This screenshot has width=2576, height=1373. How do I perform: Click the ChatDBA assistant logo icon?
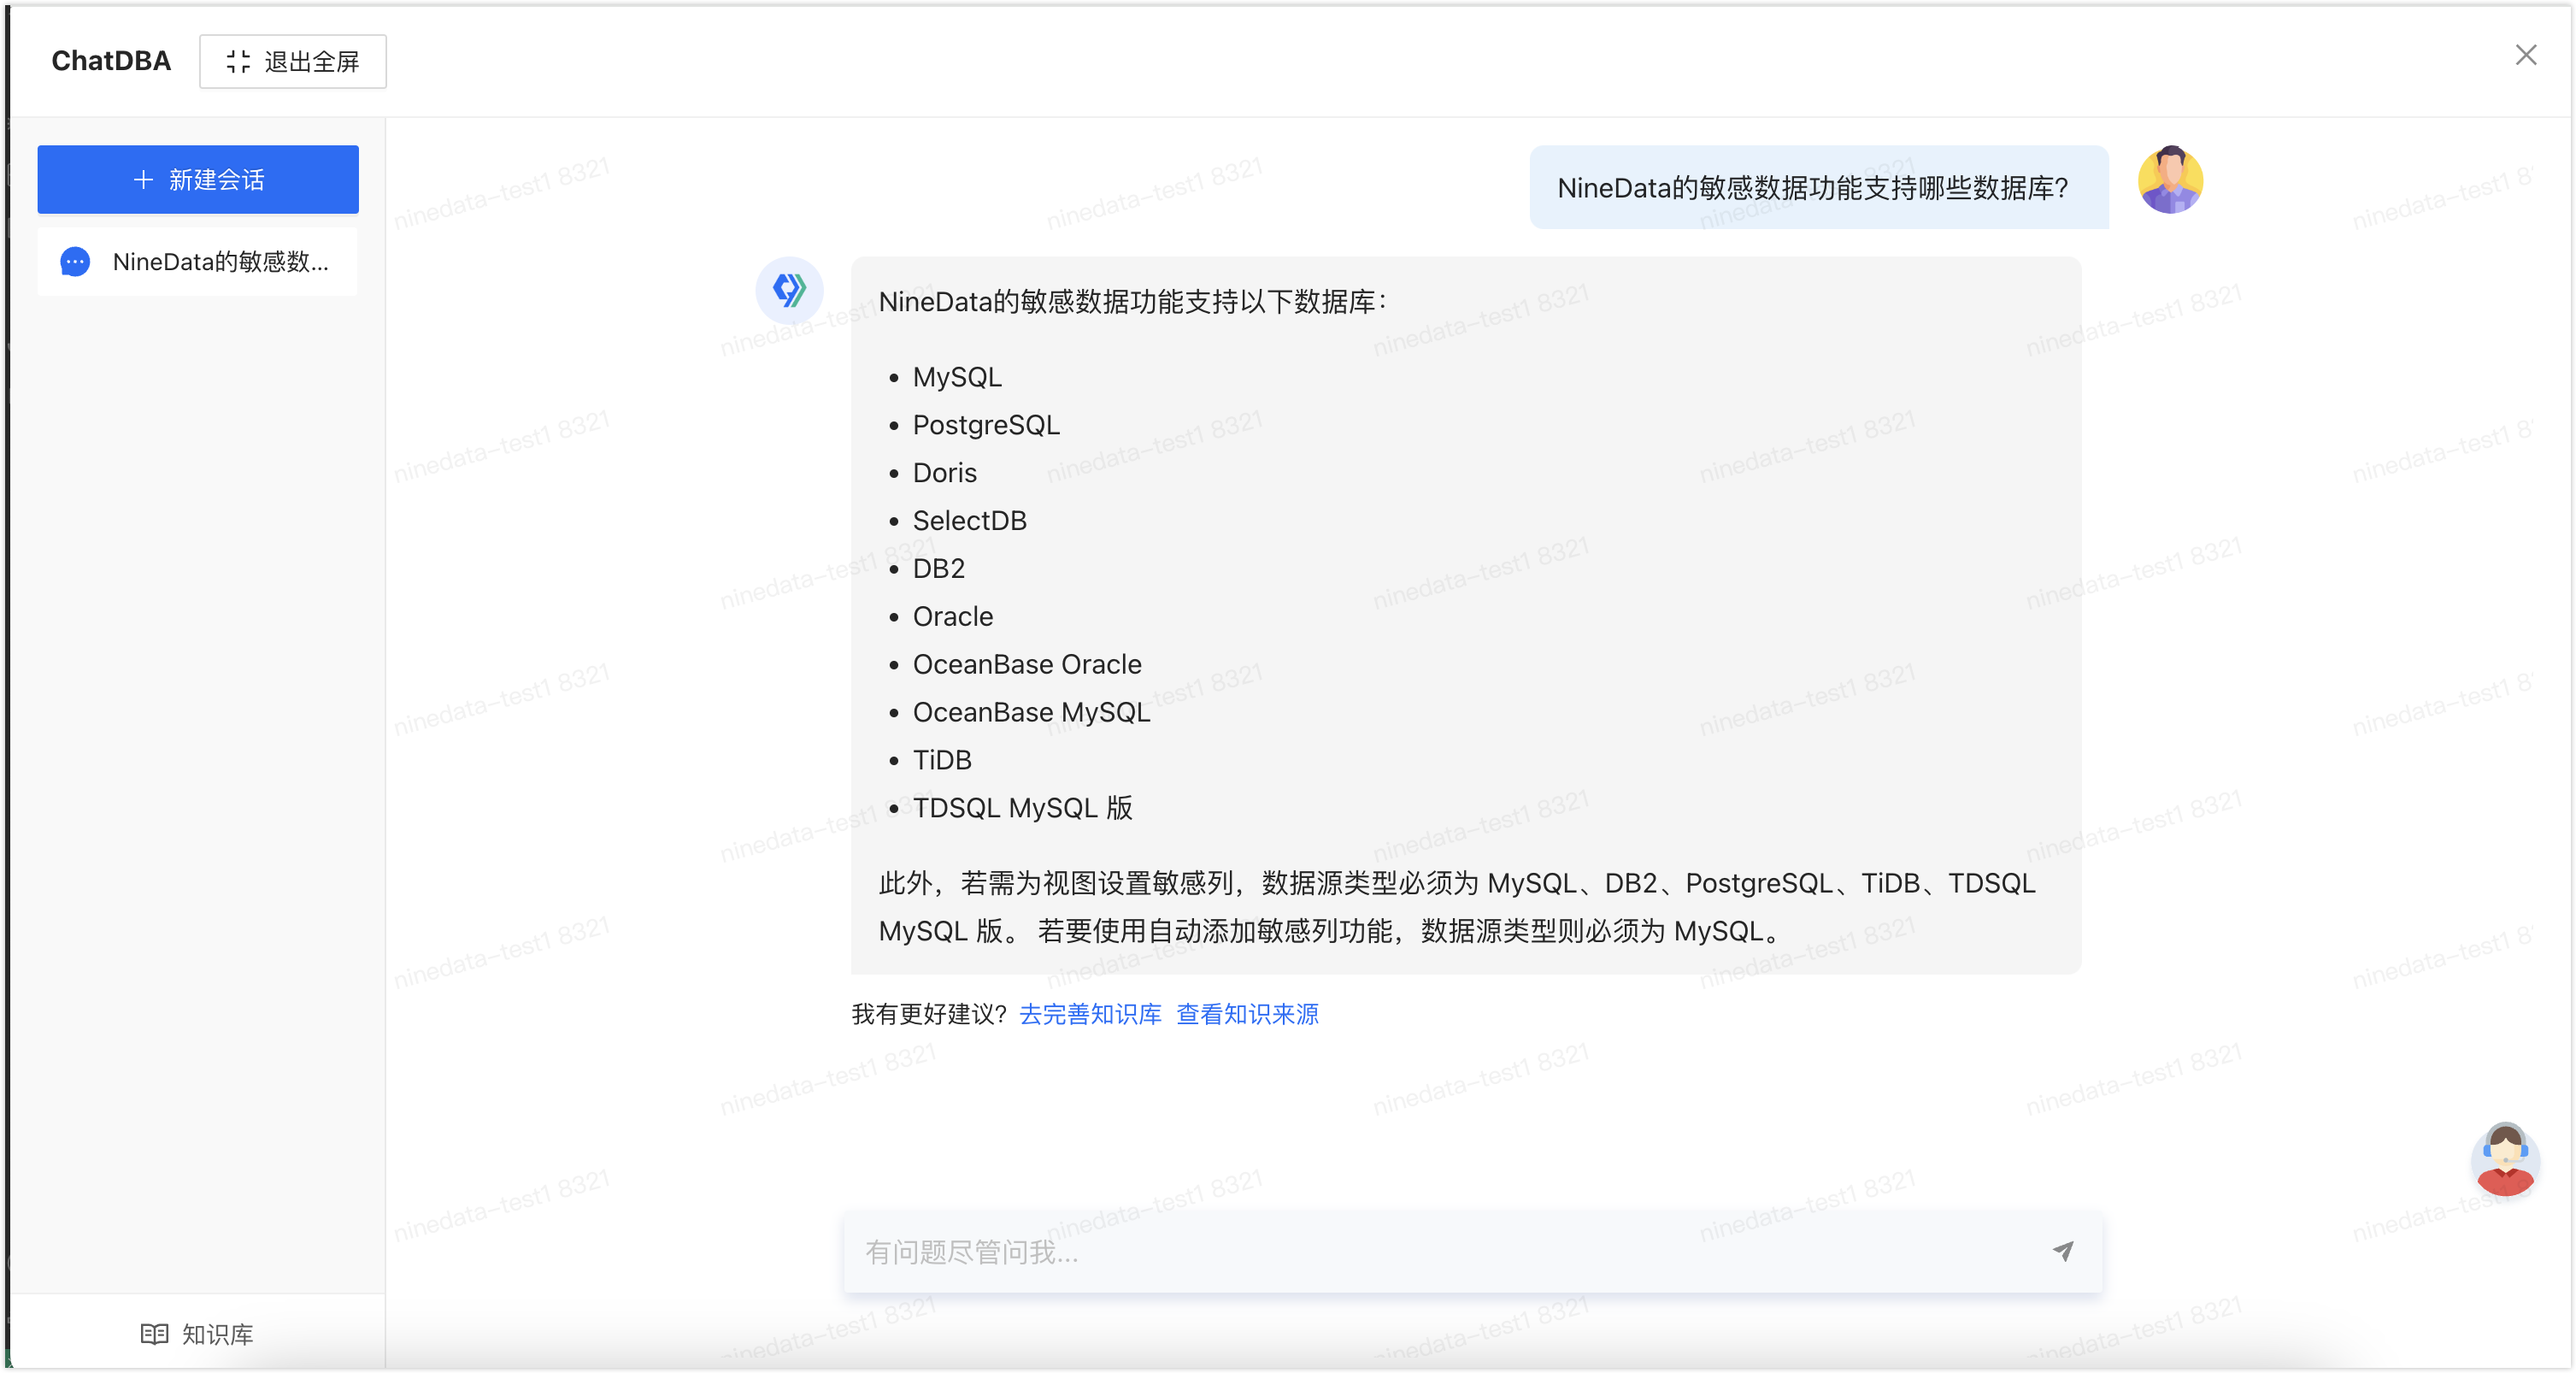(789, 290)
